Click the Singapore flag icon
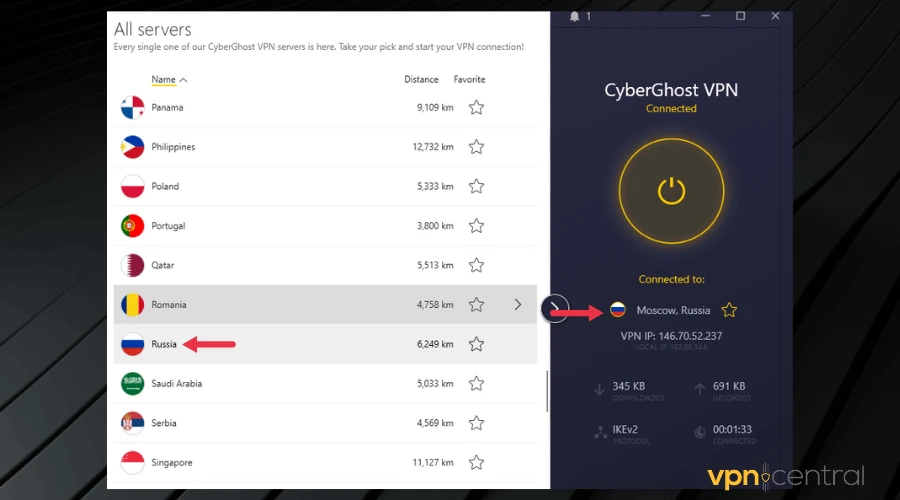 pyautogui.click(x=133, y=463)
